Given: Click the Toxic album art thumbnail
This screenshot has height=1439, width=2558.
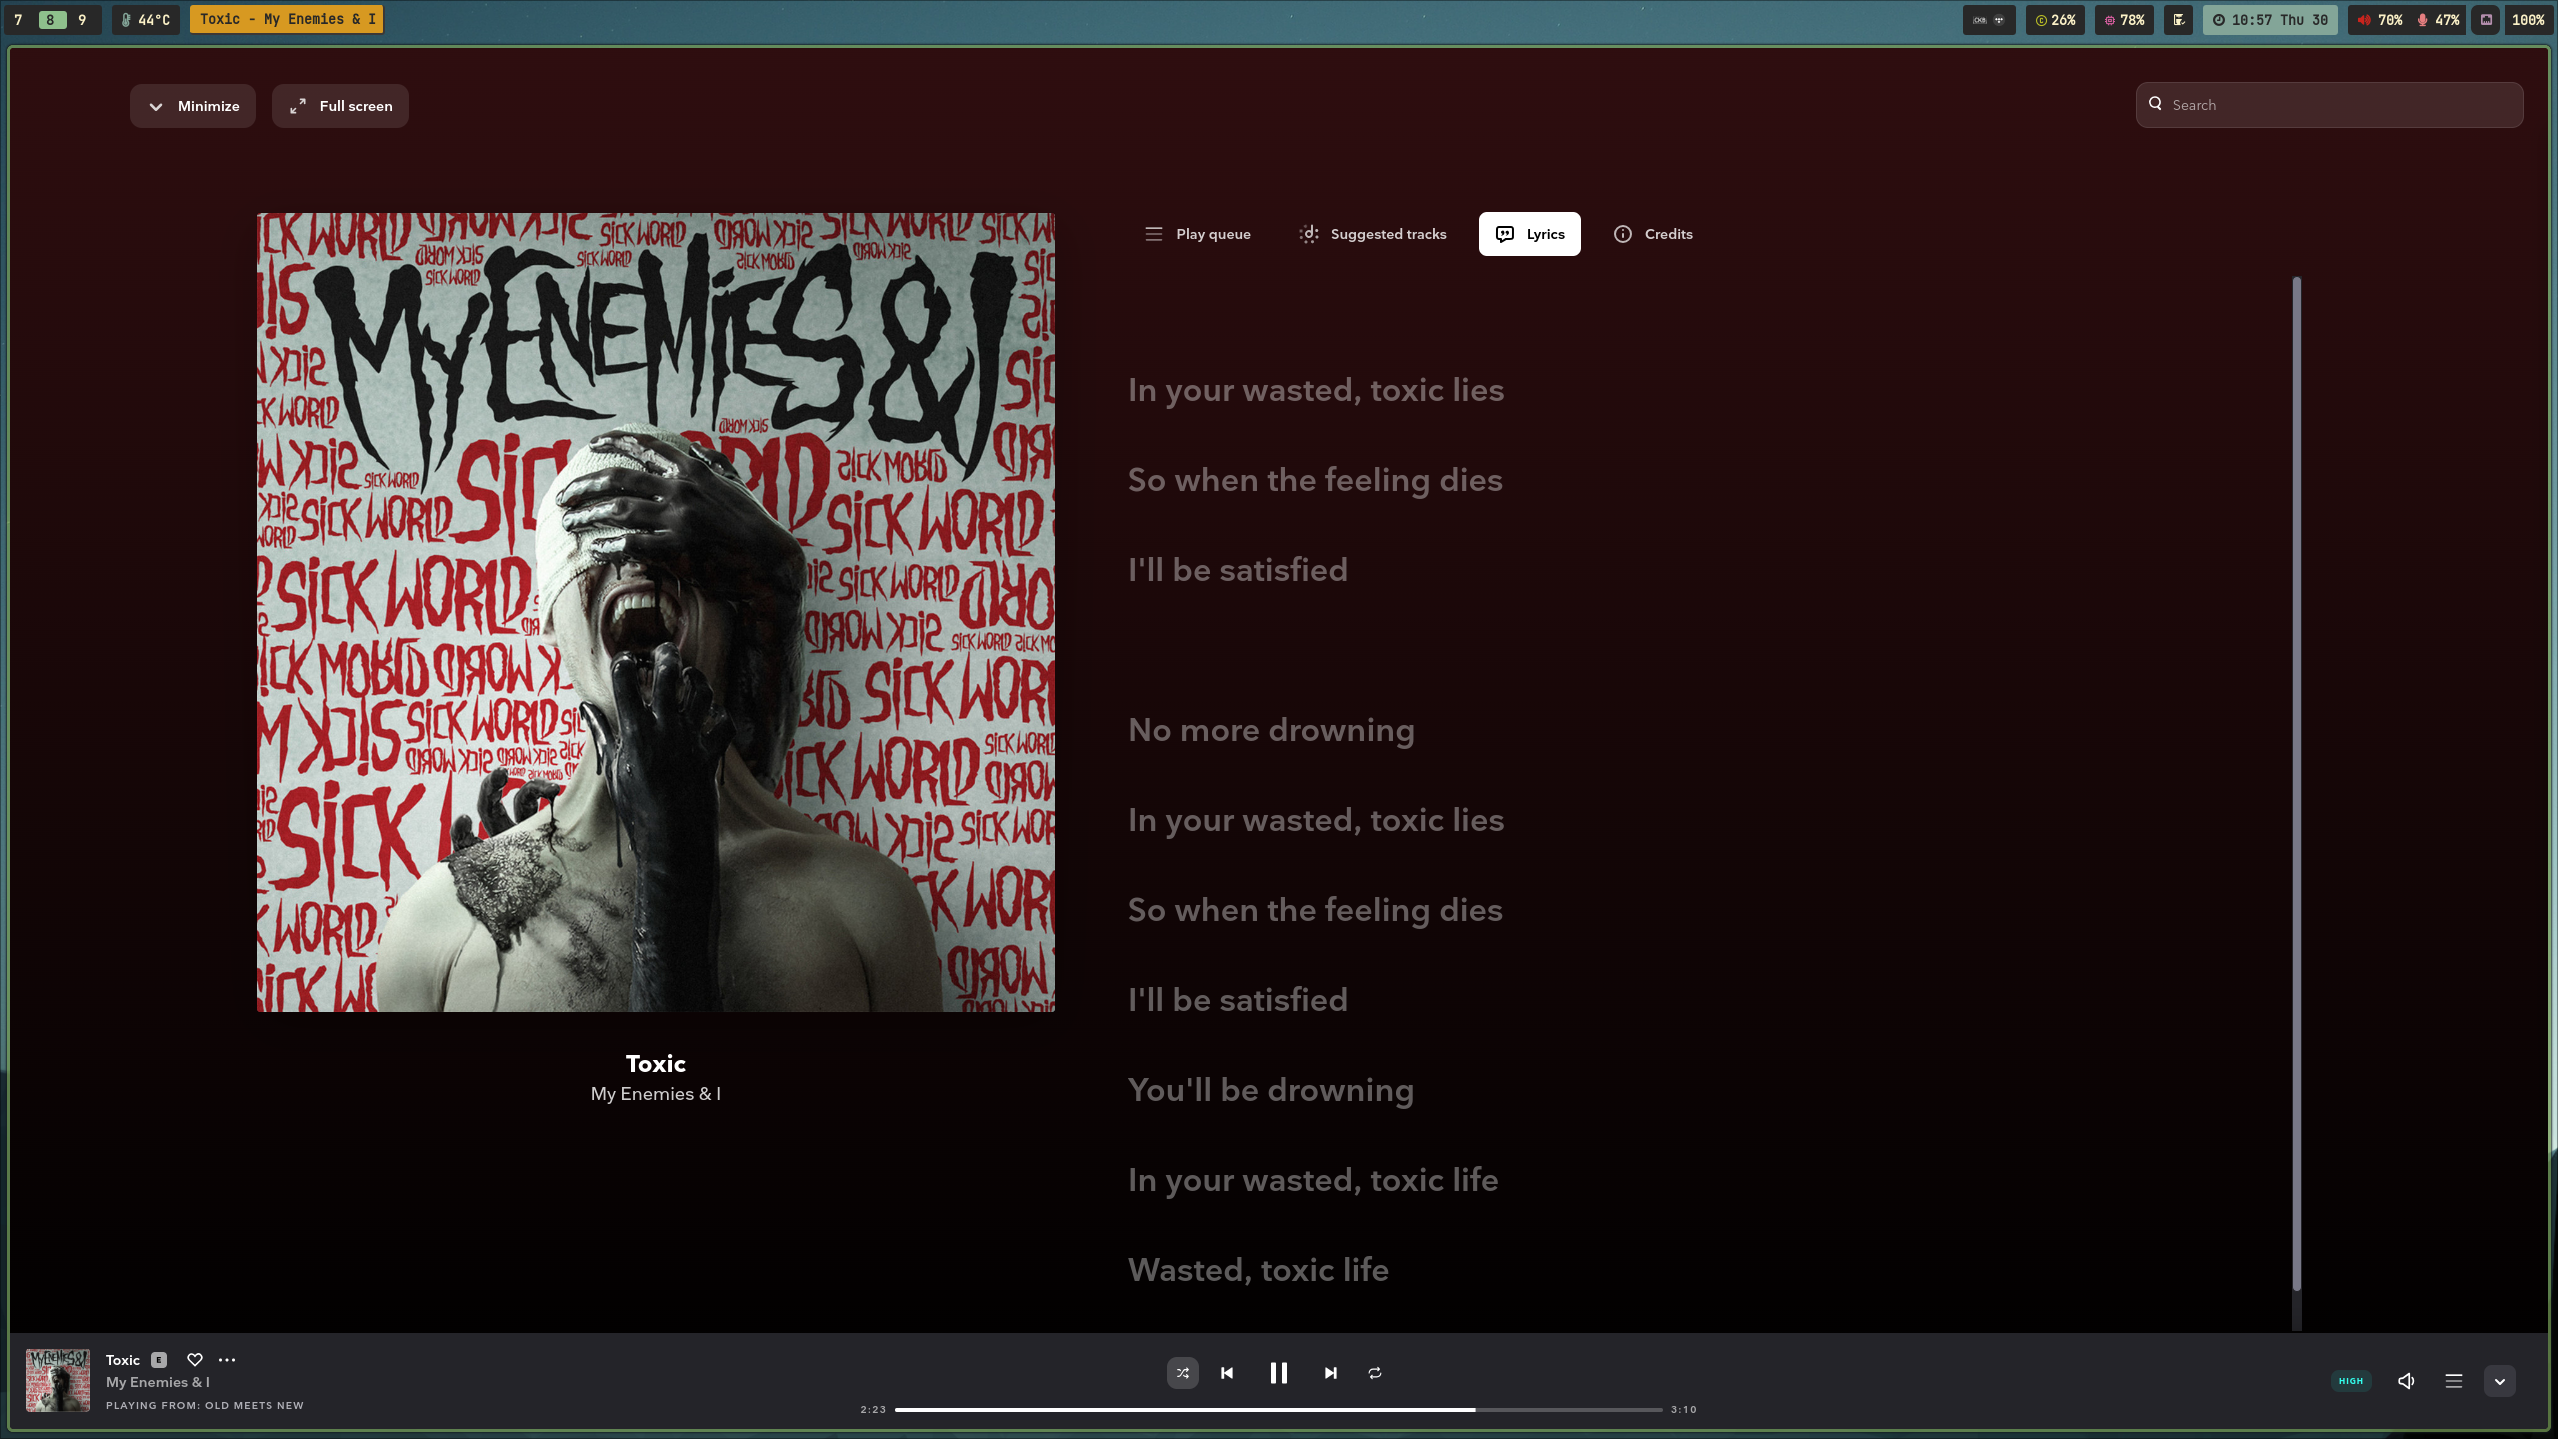Looking at the screenshot, I should tap(57, 1380).
